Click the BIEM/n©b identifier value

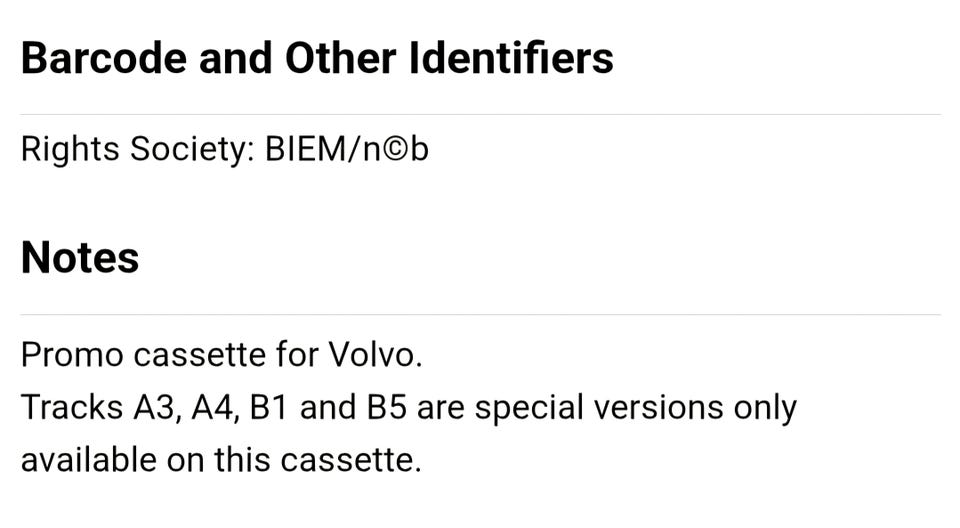coord(347,150)
